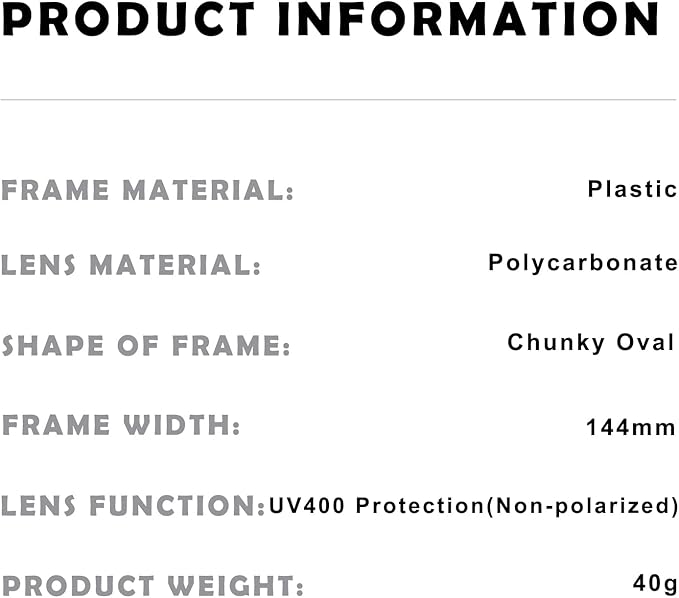Click the word Oval in shape value
Screen dimensions: 679x598
coord(646,343)
